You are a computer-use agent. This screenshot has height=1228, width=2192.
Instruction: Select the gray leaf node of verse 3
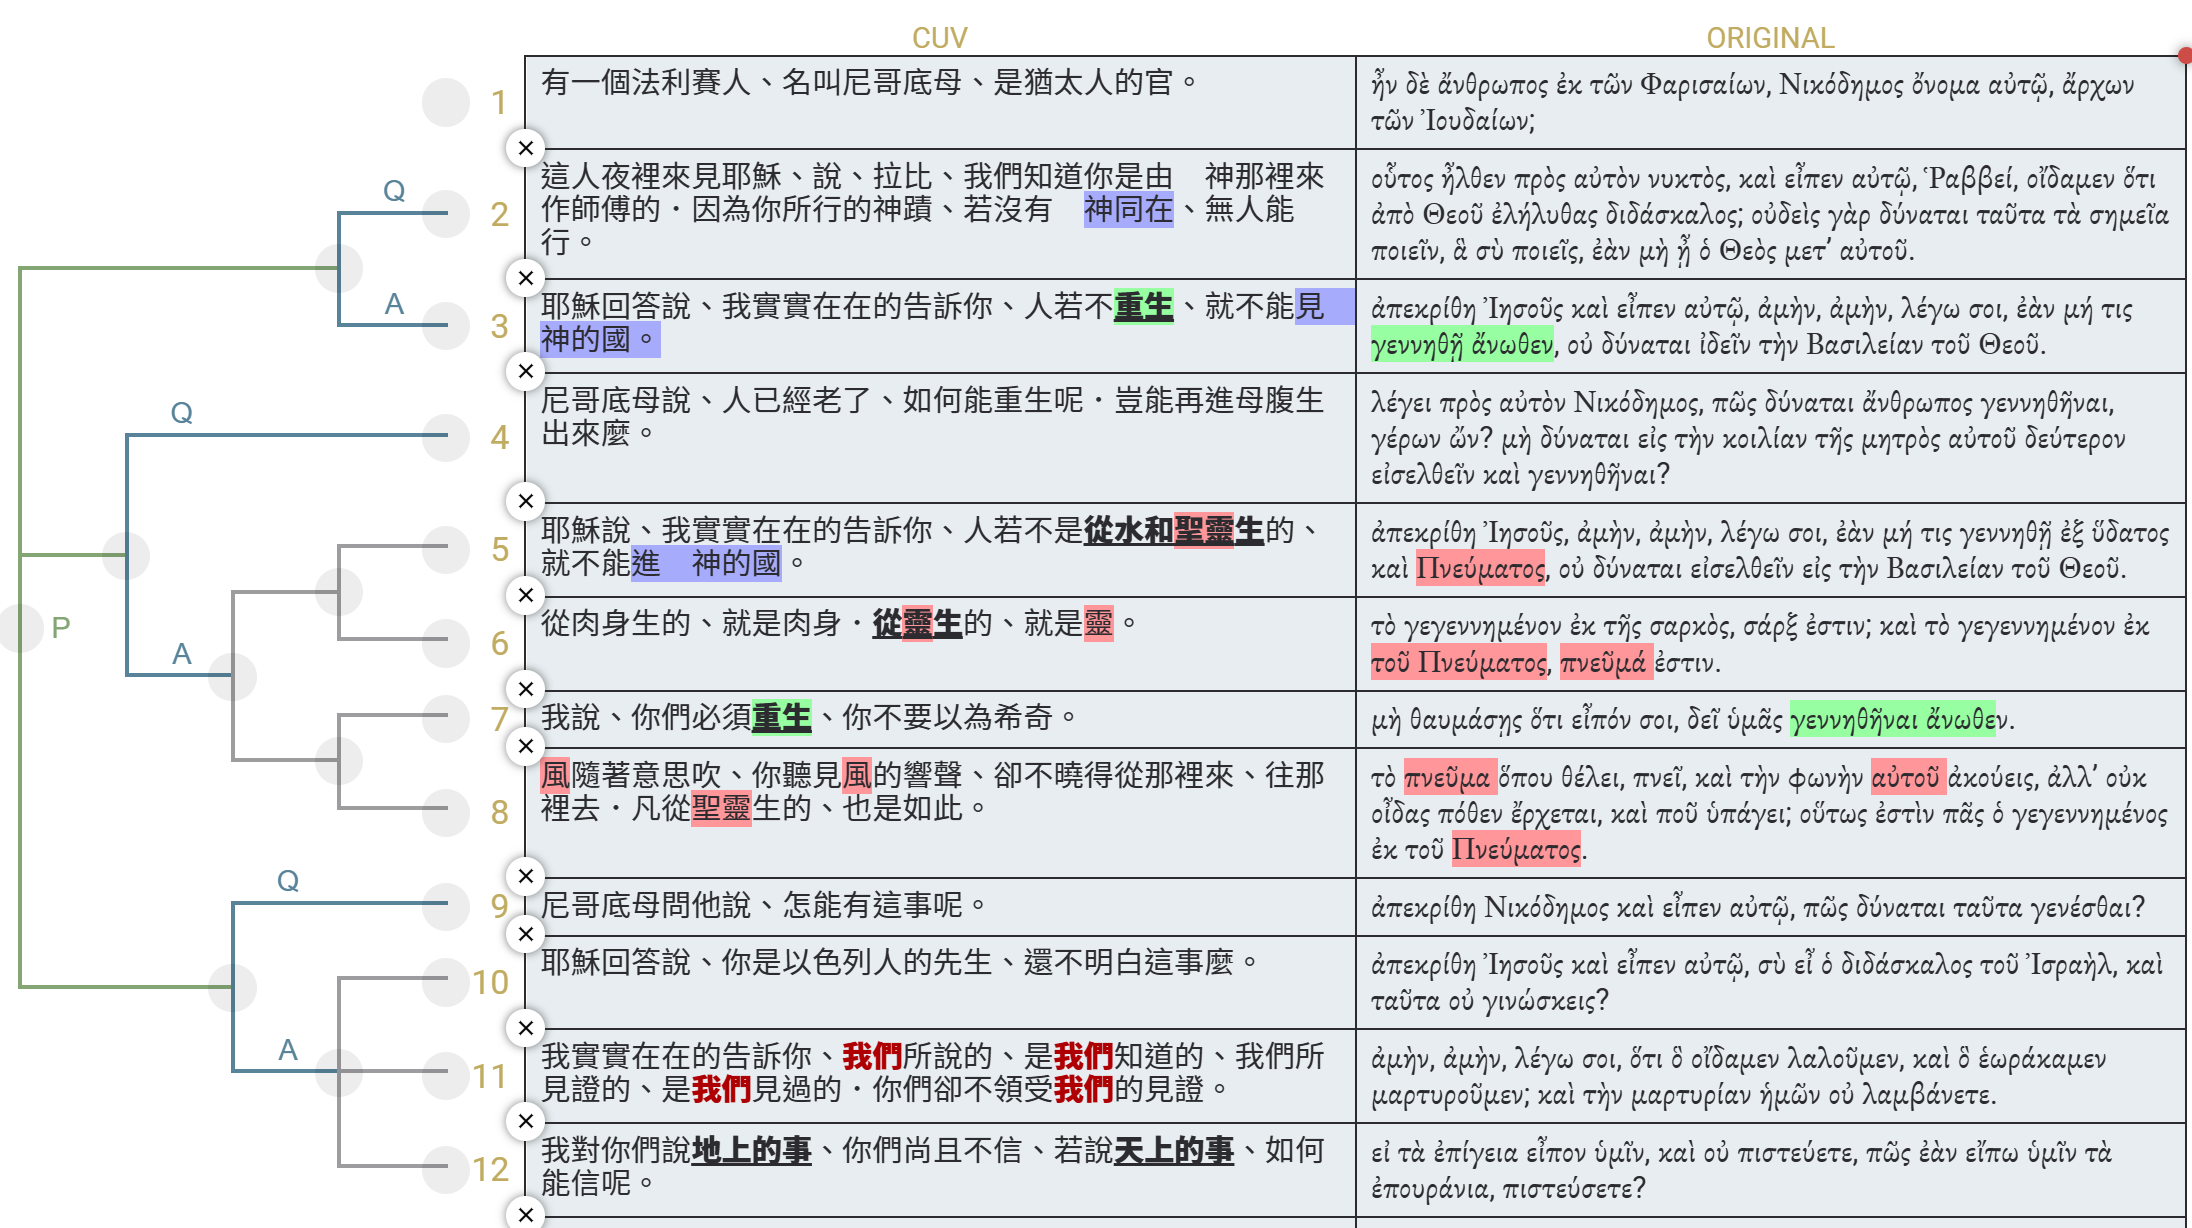446,325
